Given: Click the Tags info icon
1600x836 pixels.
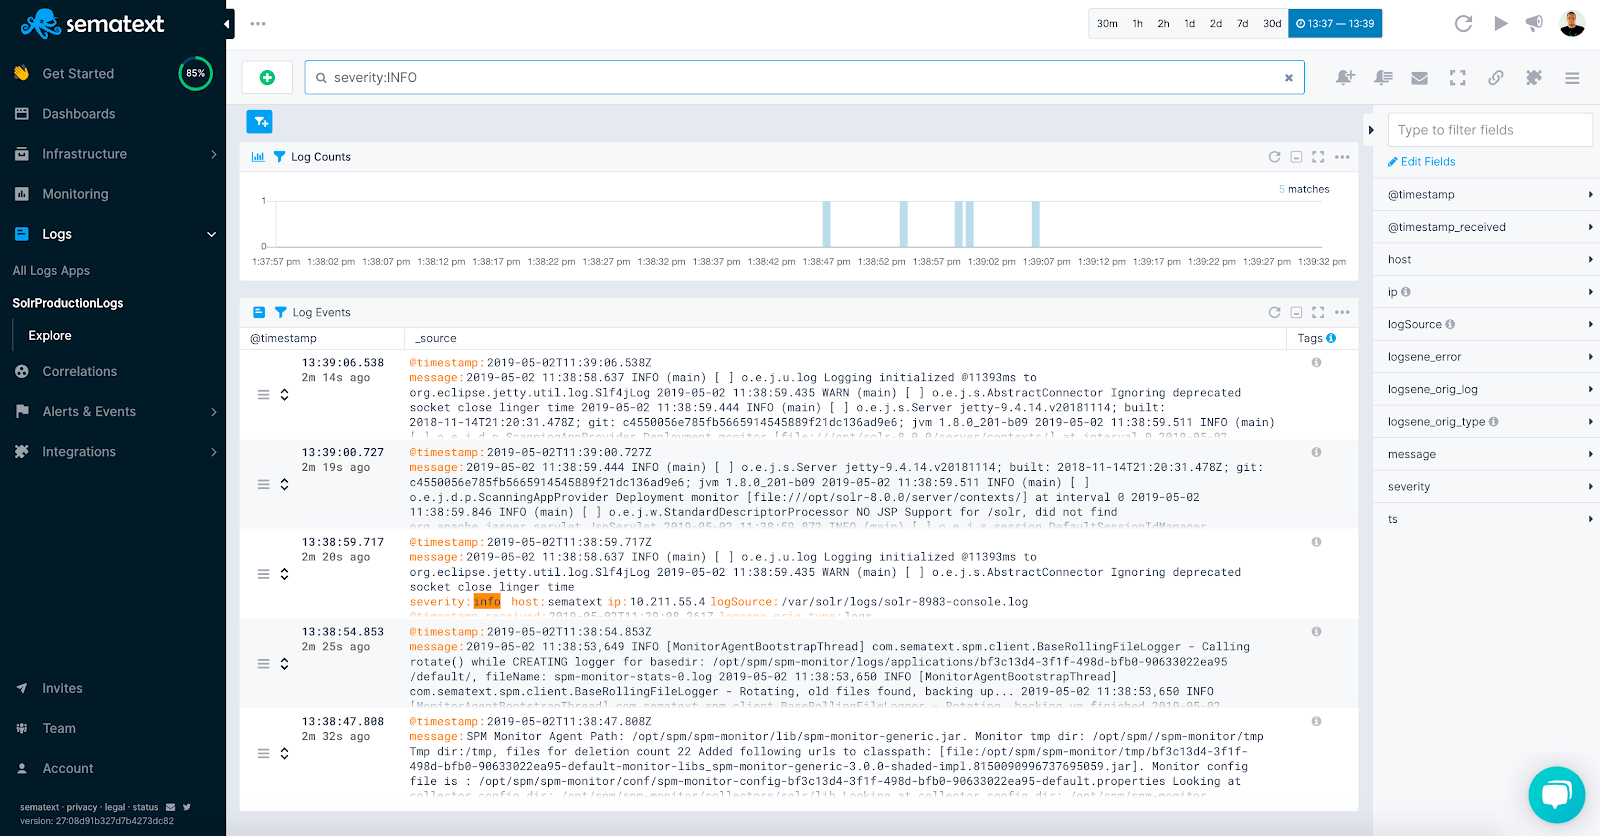Looking at the screenshot, I should (1331, 338).
